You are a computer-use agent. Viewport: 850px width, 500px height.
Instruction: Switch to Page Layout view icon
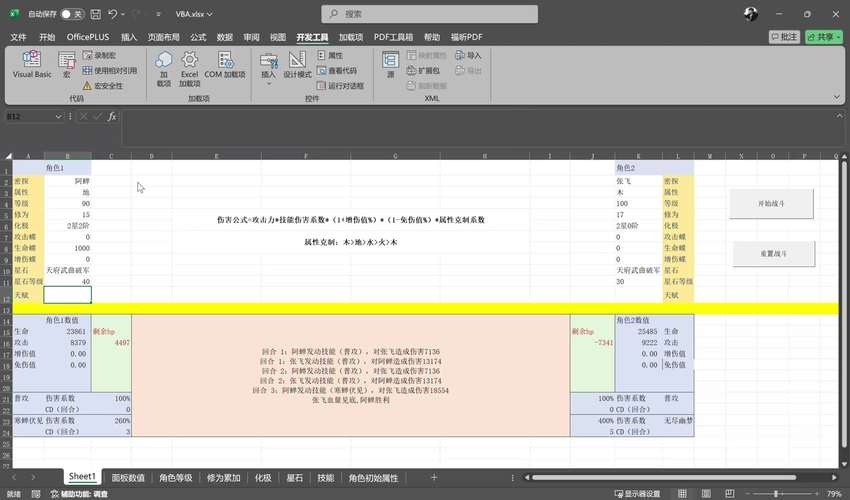point(706,493)
